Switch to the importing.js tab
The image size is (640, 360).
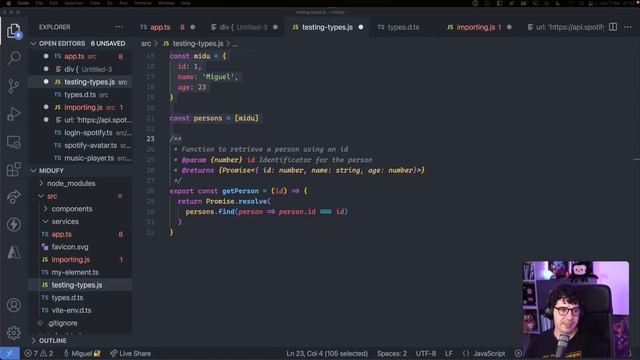click(479, 27)
